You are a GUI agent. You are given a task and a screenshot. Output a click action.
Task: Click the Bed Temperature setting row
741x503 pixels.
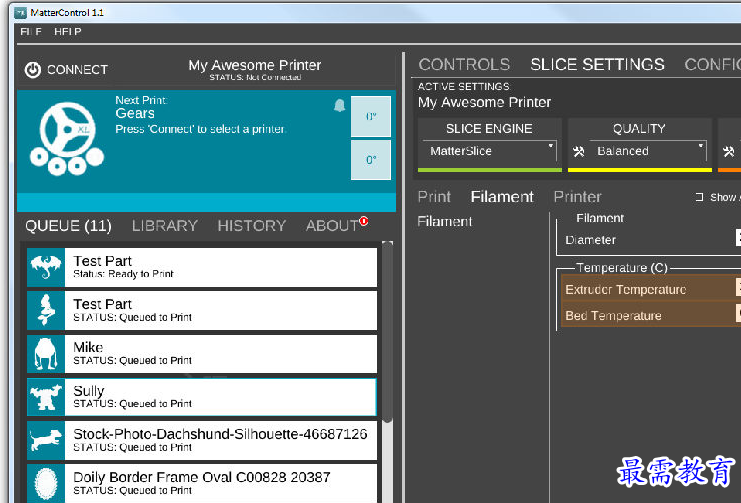[651, 315]
